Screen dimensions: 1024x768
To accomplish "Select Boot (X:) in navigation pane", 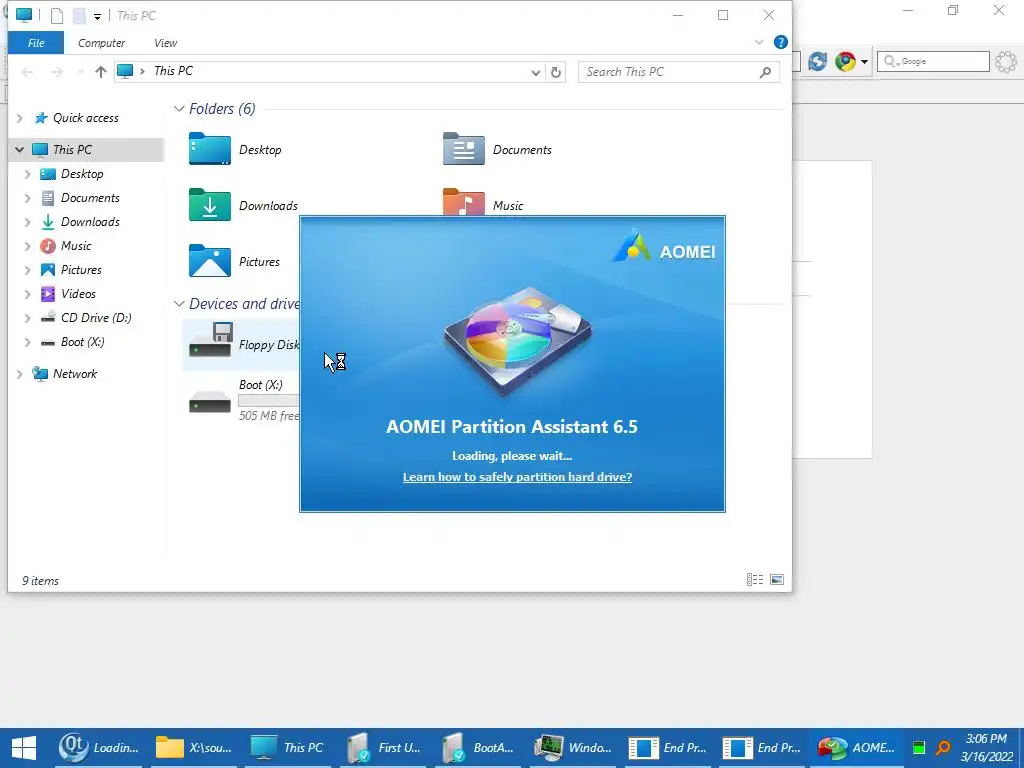I will click(x=82, y=342).
